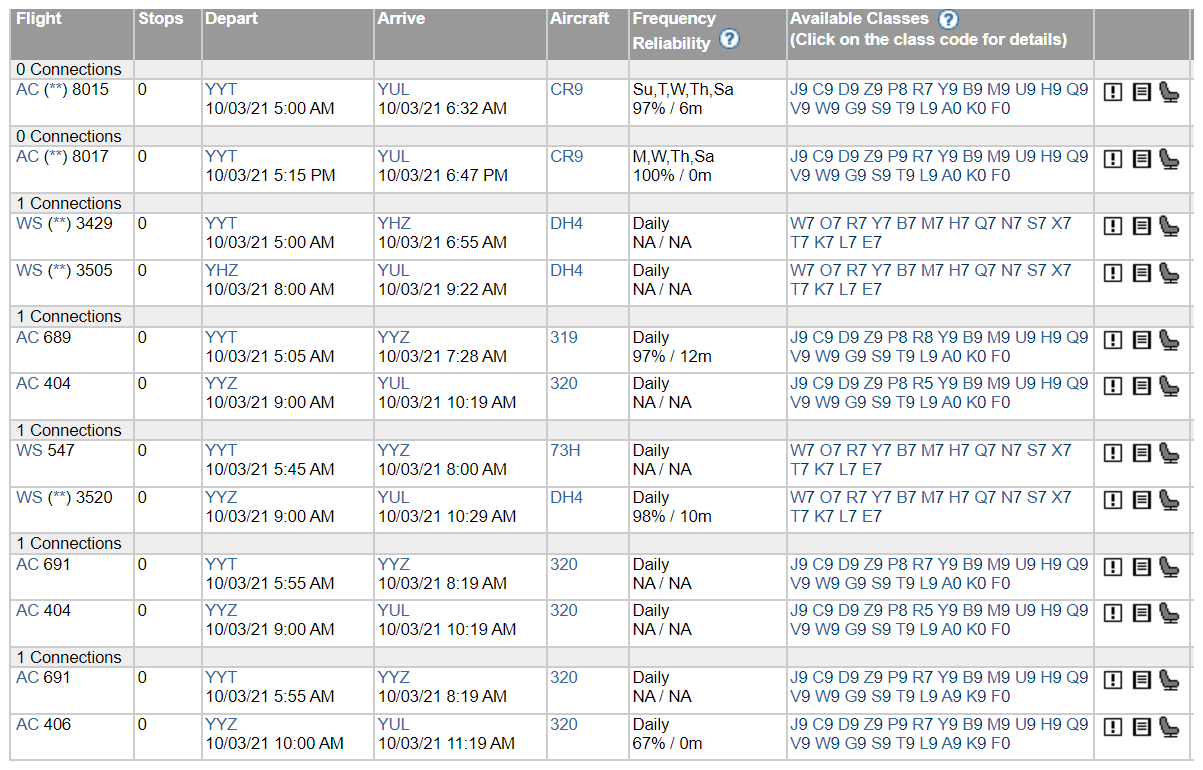Click the exclamation alert icon for AC 689
Screen dimensions: 1203x770
pos(1112,340)
